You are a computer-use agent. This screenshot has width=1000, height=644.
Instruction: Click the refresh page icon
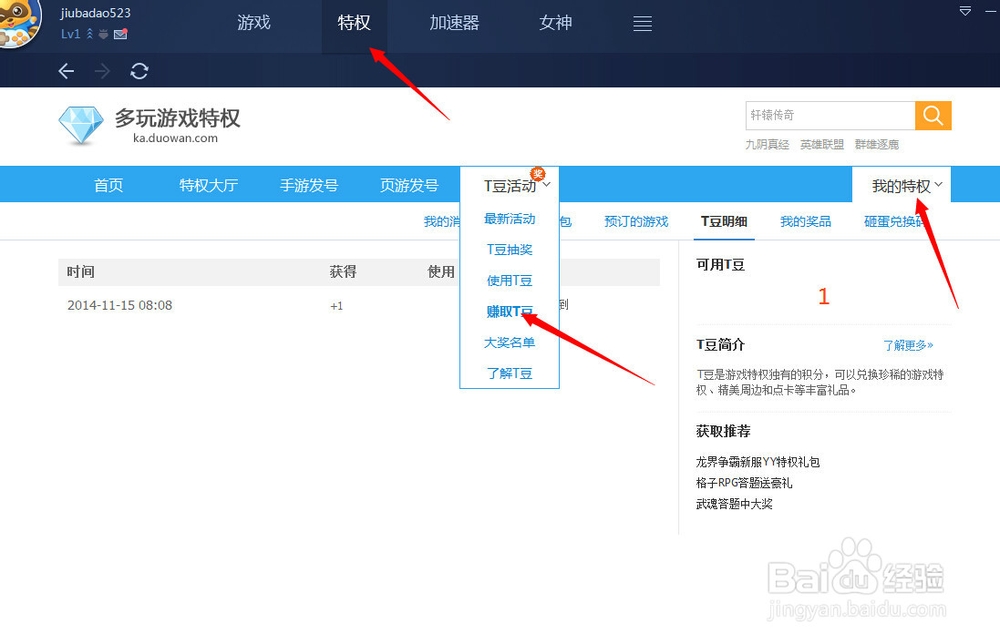139,71
